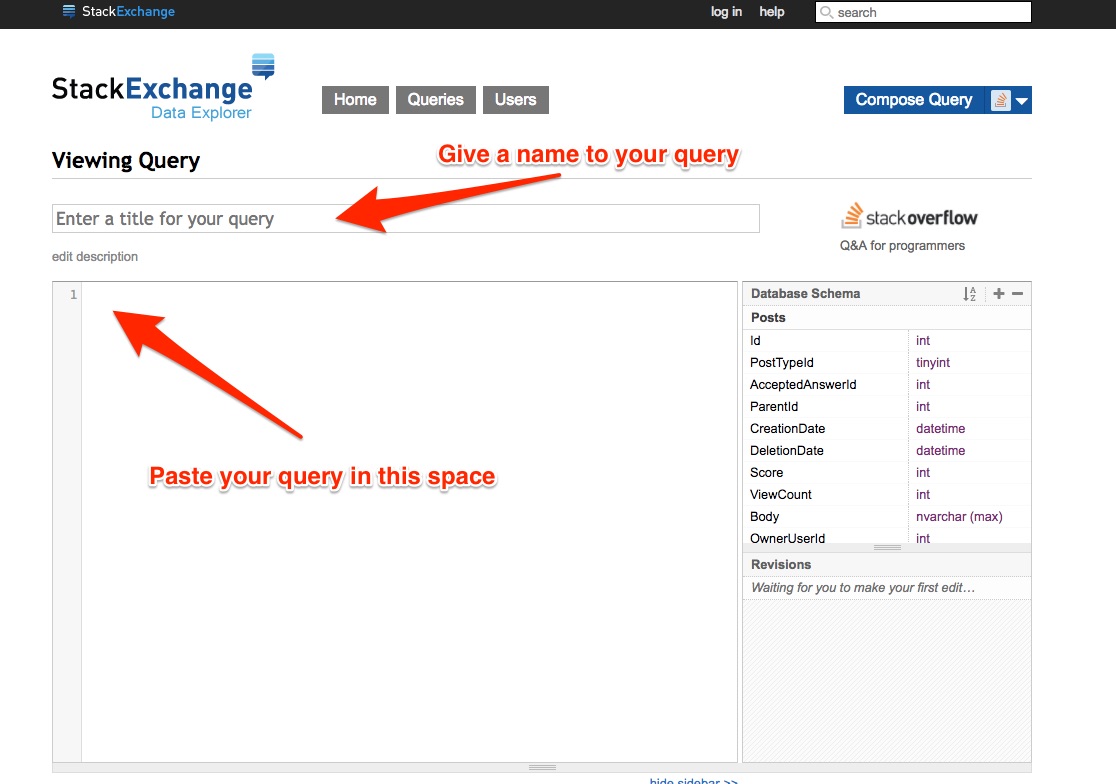
Task: Go to the Home tab
Action: (x=355, y=100)
